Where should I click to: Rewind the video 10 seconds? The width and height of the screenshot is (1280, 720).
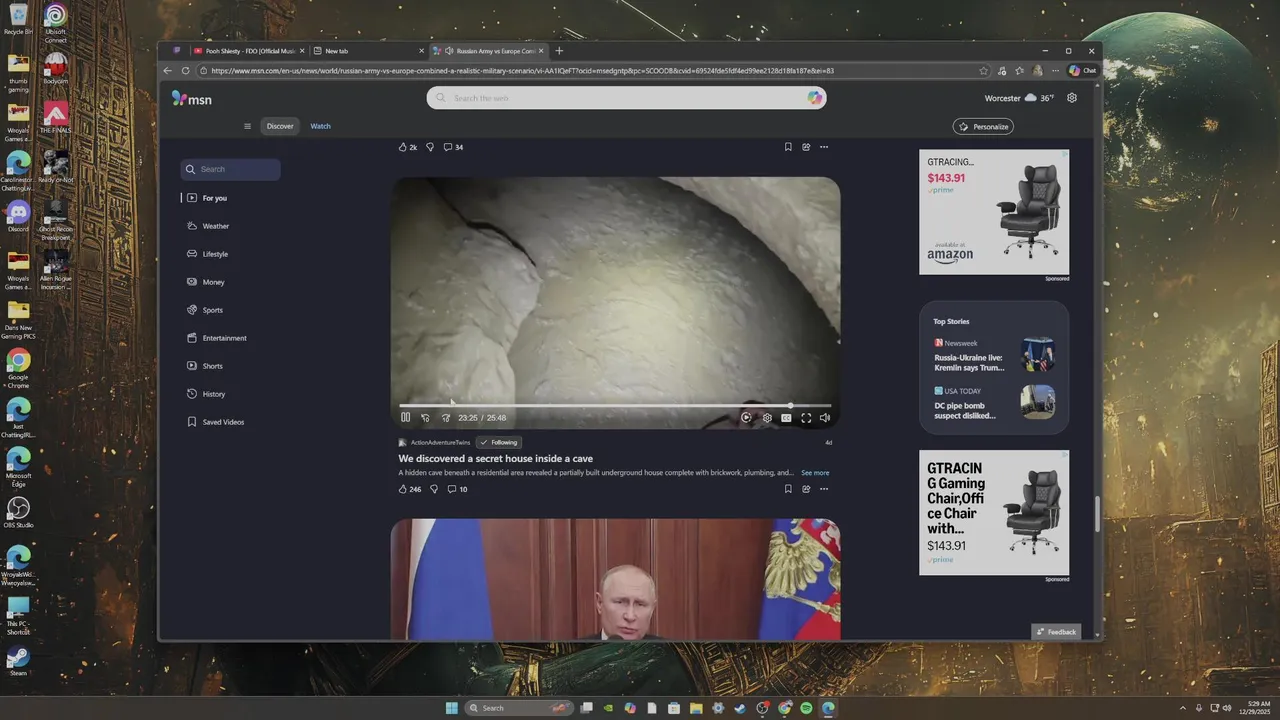pos(425,418)
